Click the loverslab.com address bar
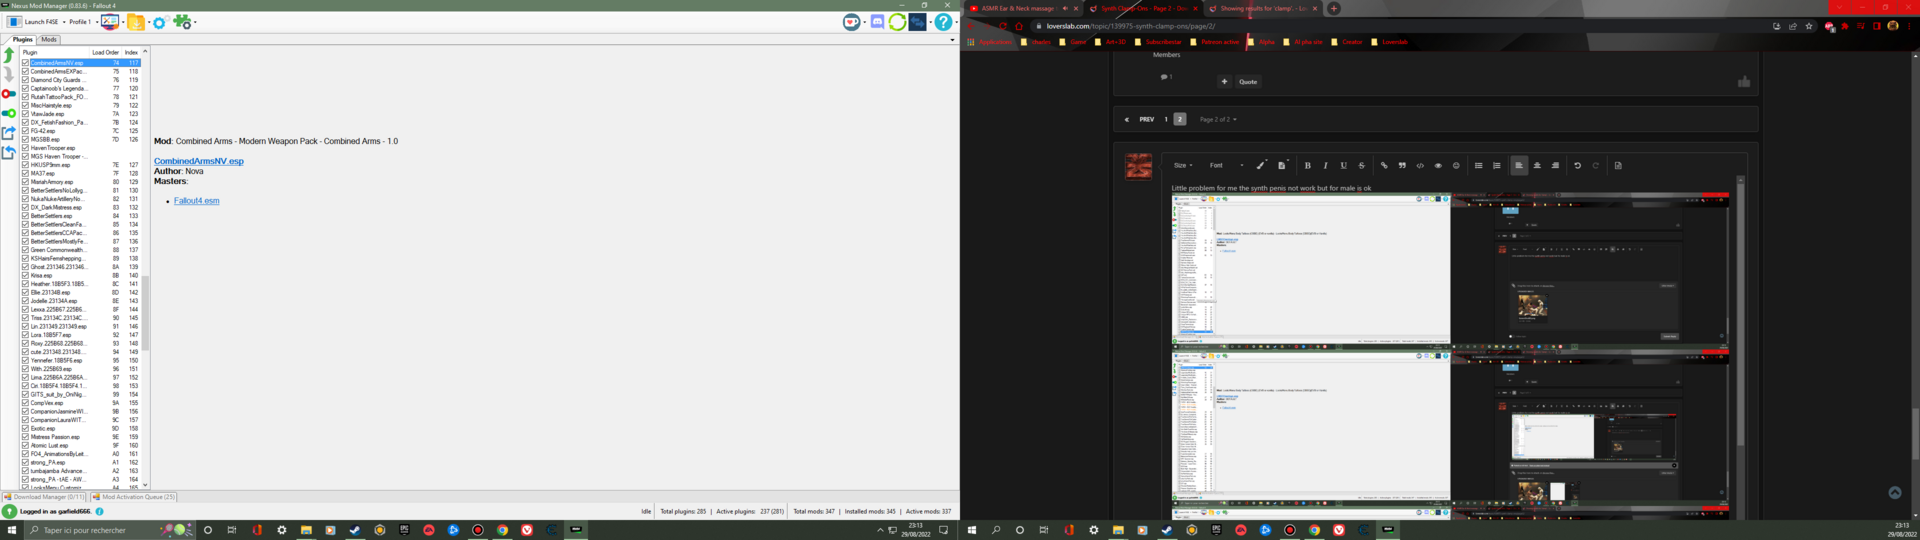 click(x=1400, y=26)
